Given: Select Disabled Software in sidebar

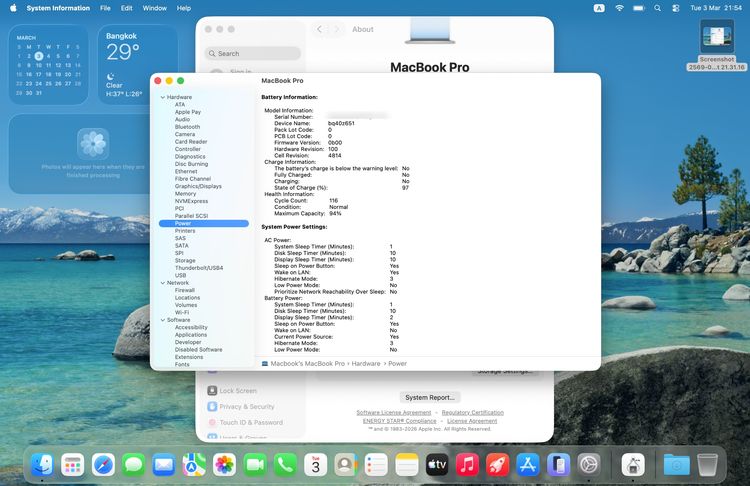Looking at the screenshot, I should pos(199,350).
